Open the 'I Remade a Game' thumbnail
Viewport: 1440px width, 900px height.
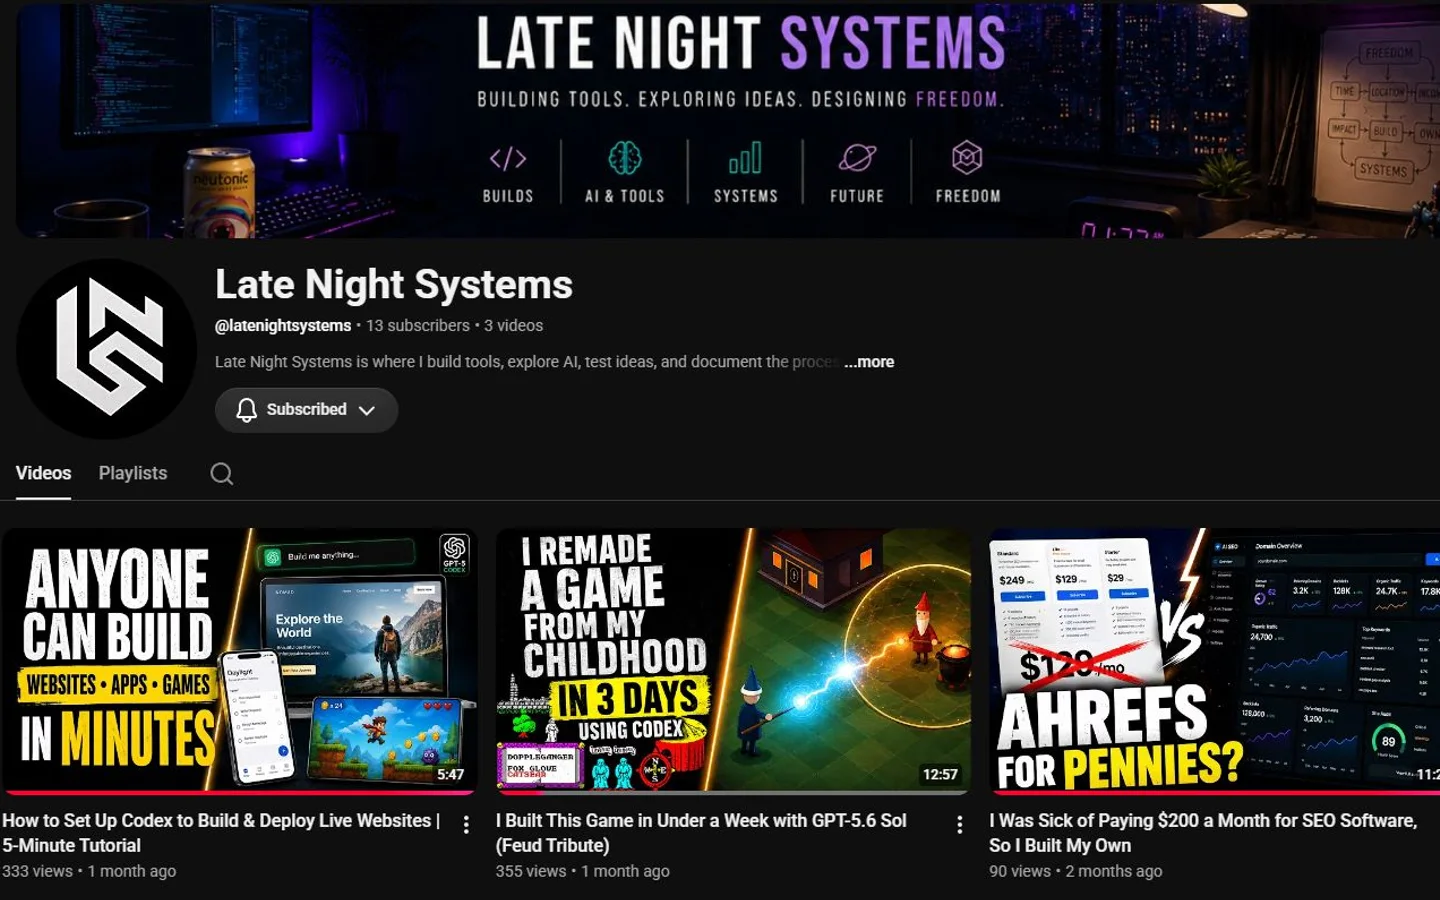click(733, 661)
